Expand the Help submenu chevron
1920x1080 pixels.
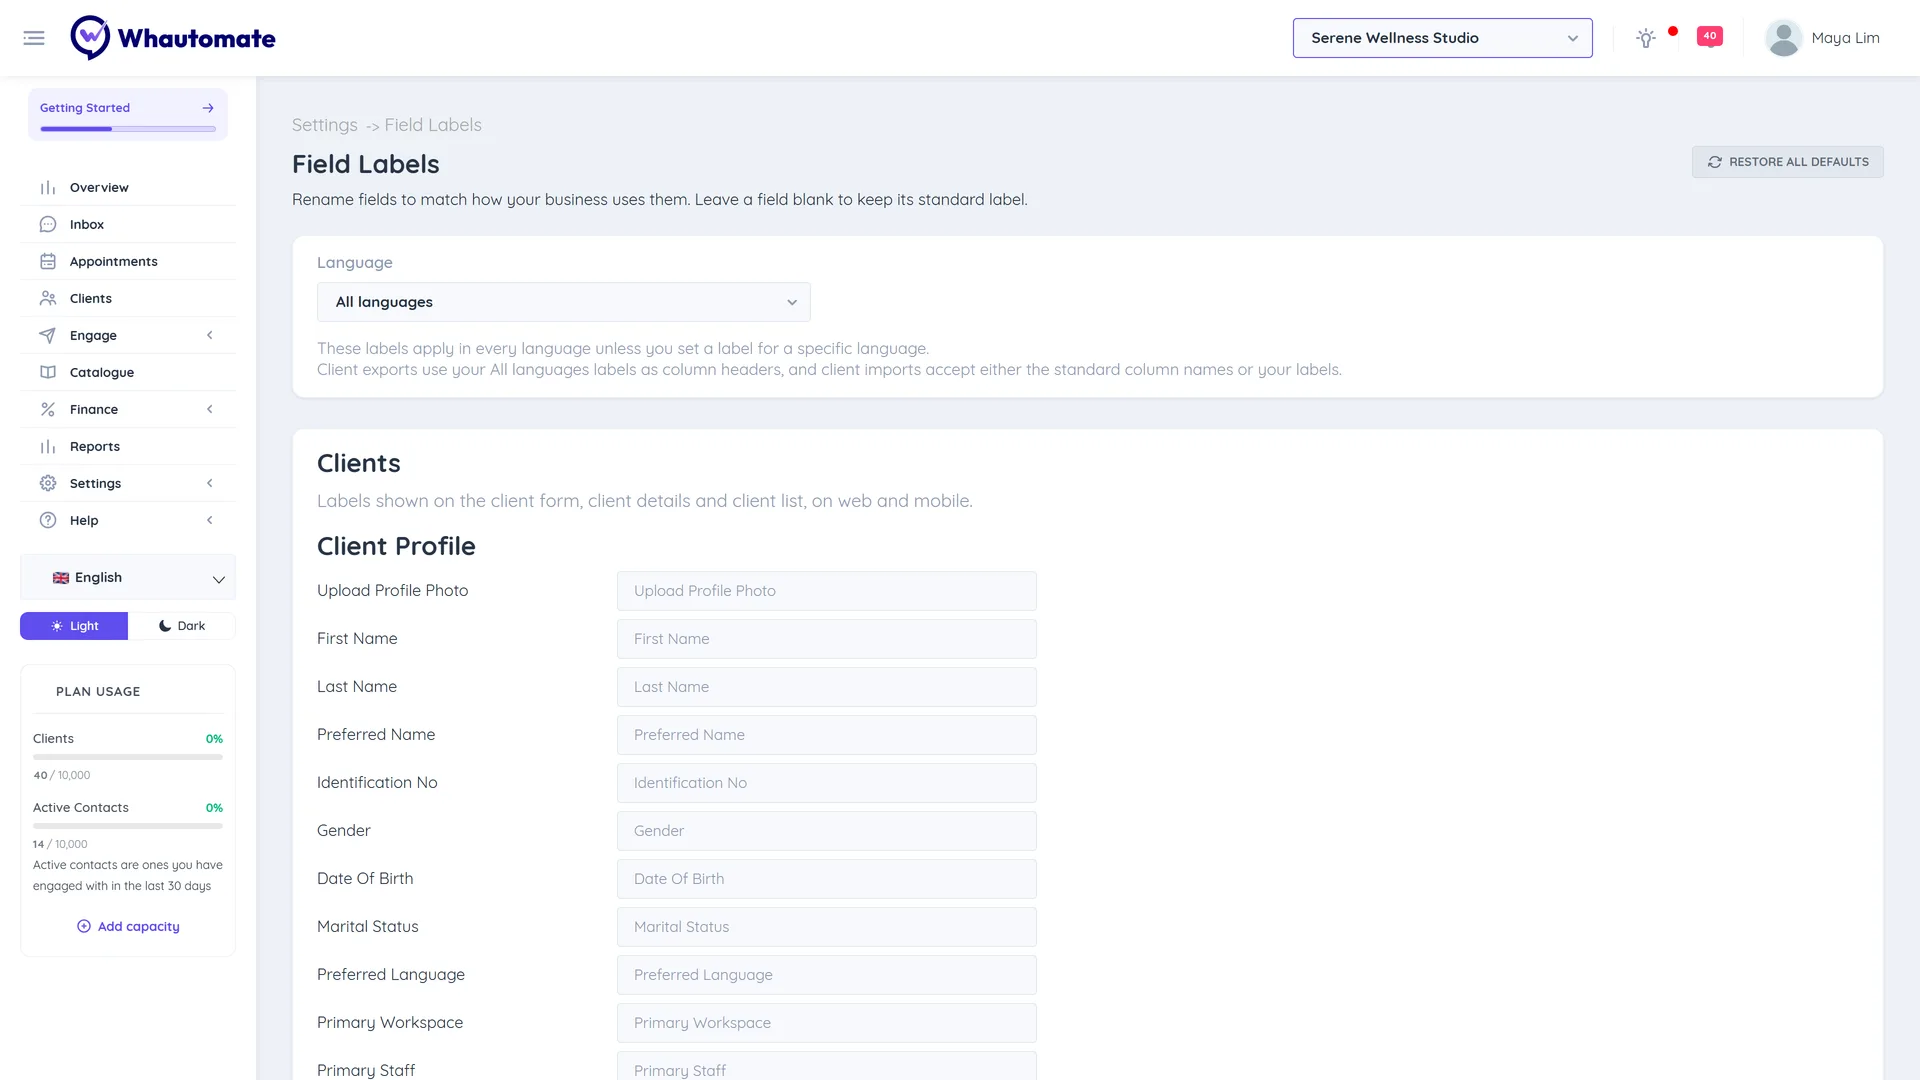(210, 521)
